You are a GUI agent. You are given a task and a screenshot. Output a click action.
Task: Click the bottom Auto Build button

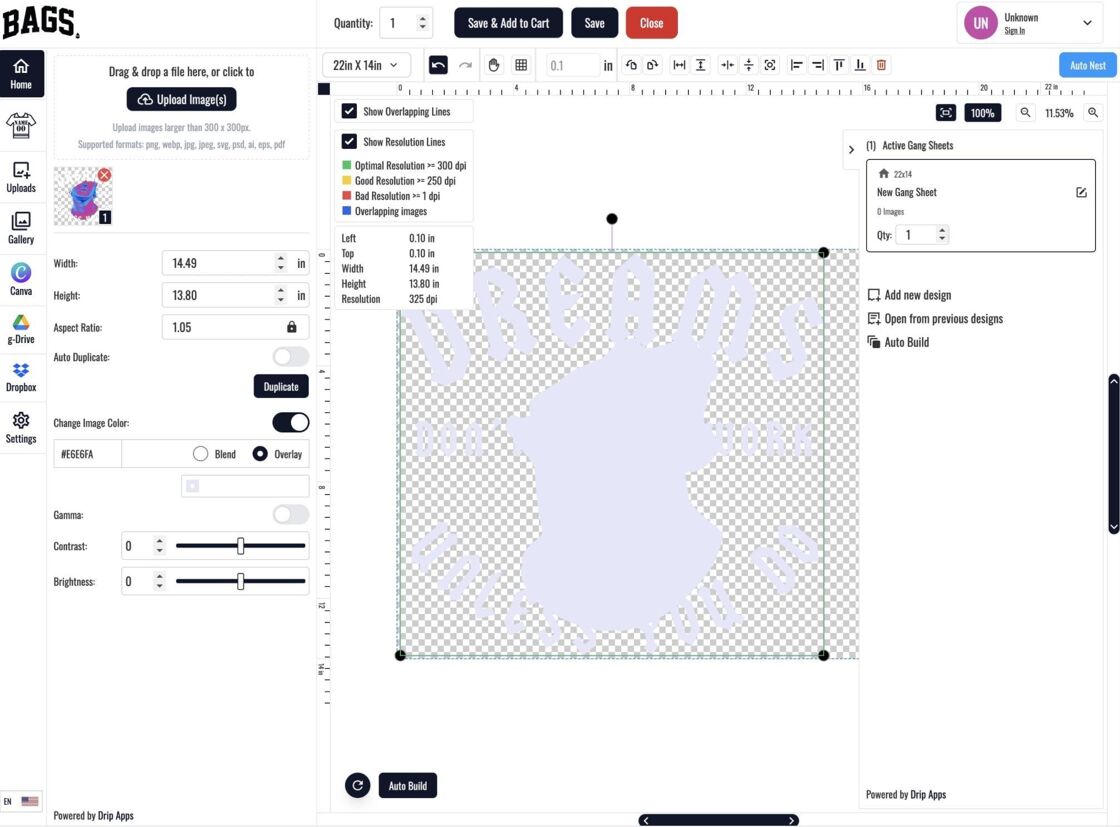[x=407, y=786]
